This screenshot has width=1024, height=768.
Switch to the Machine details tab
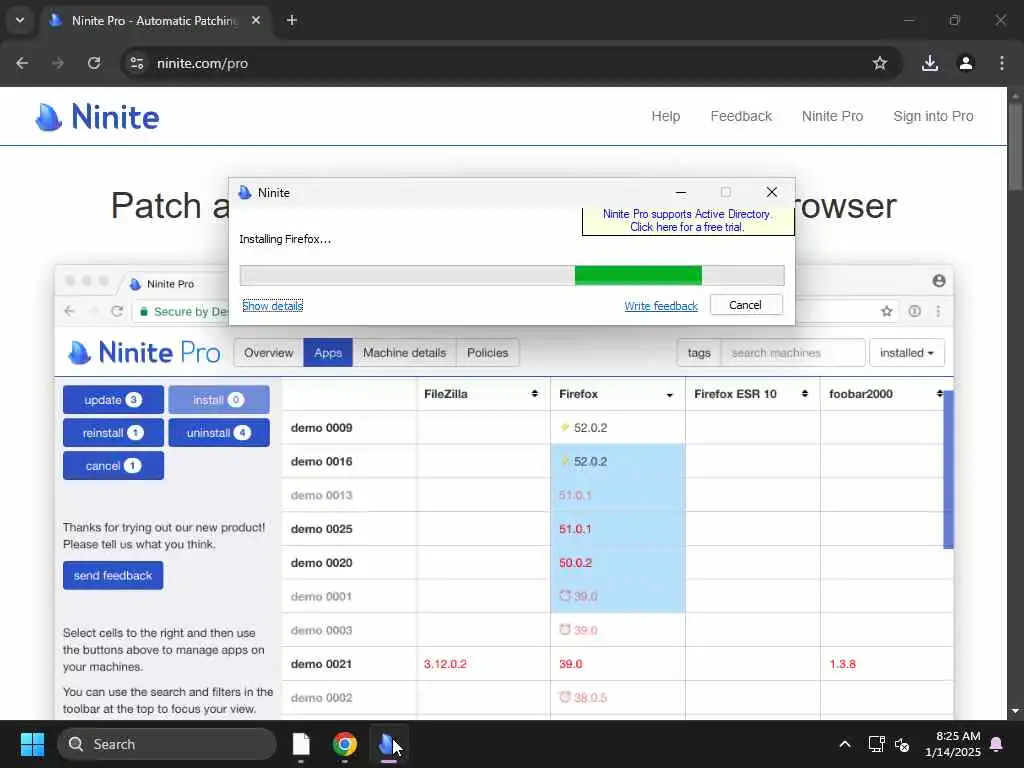pyautogui.click(x=404, y=353)
